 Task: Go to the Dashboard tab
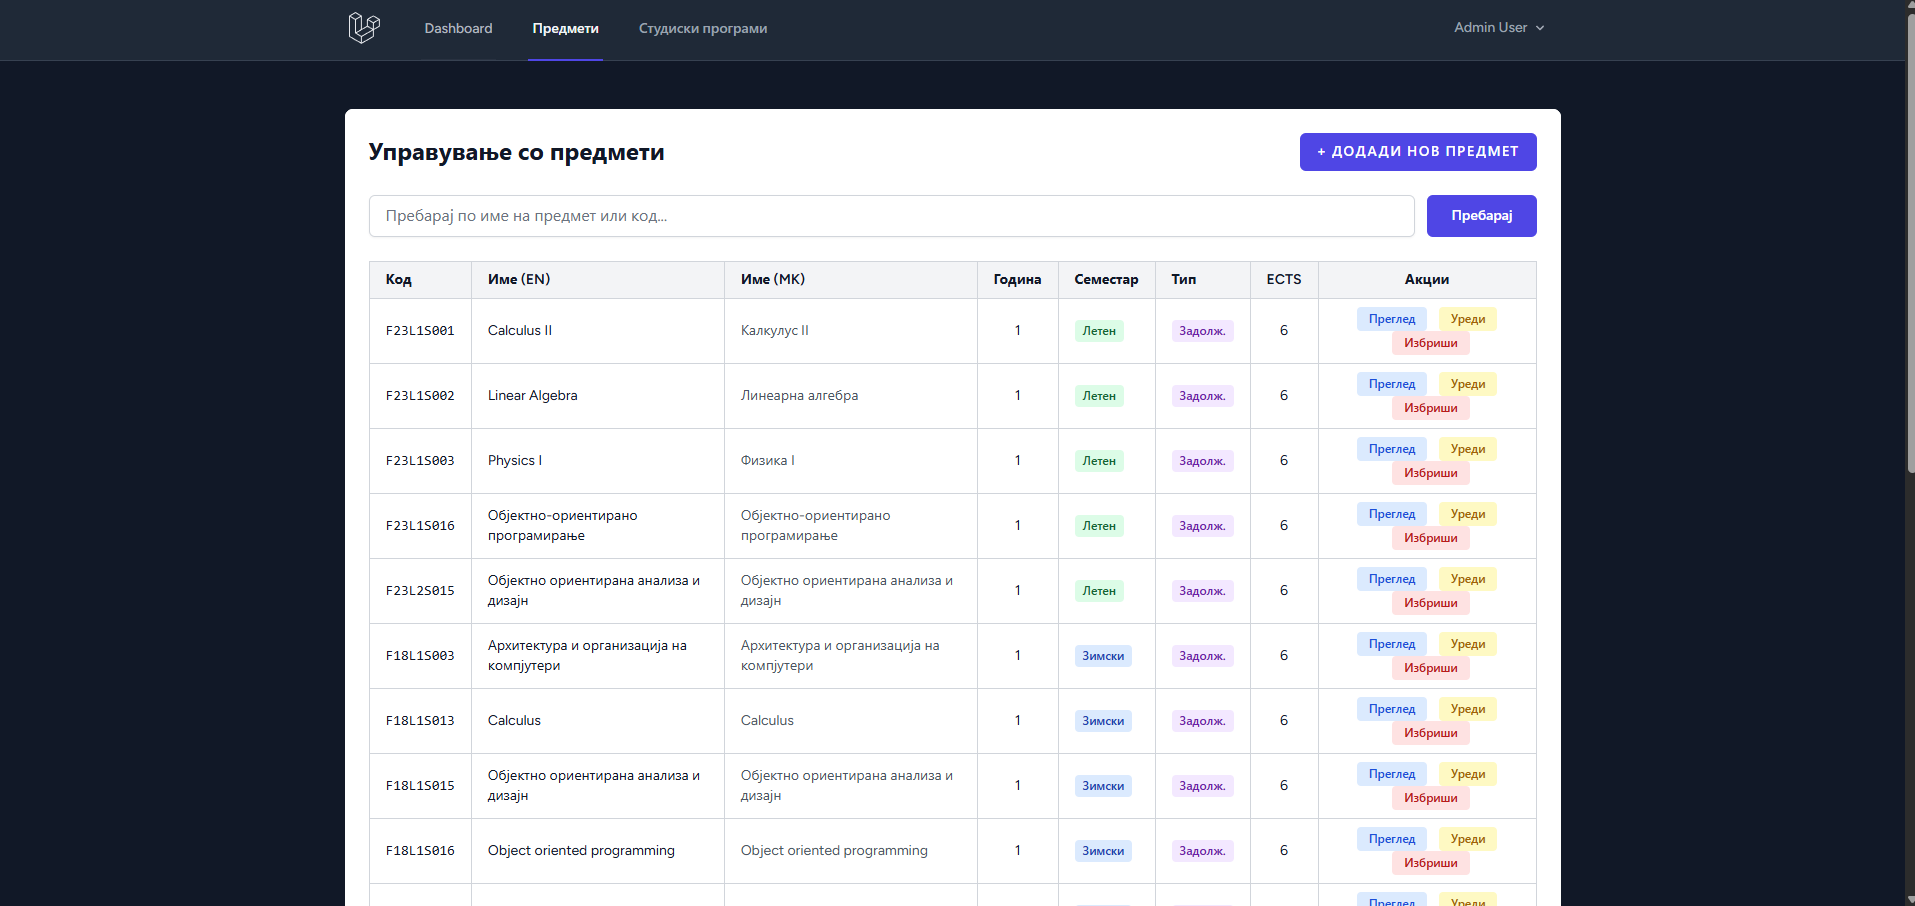pos(458,28)
